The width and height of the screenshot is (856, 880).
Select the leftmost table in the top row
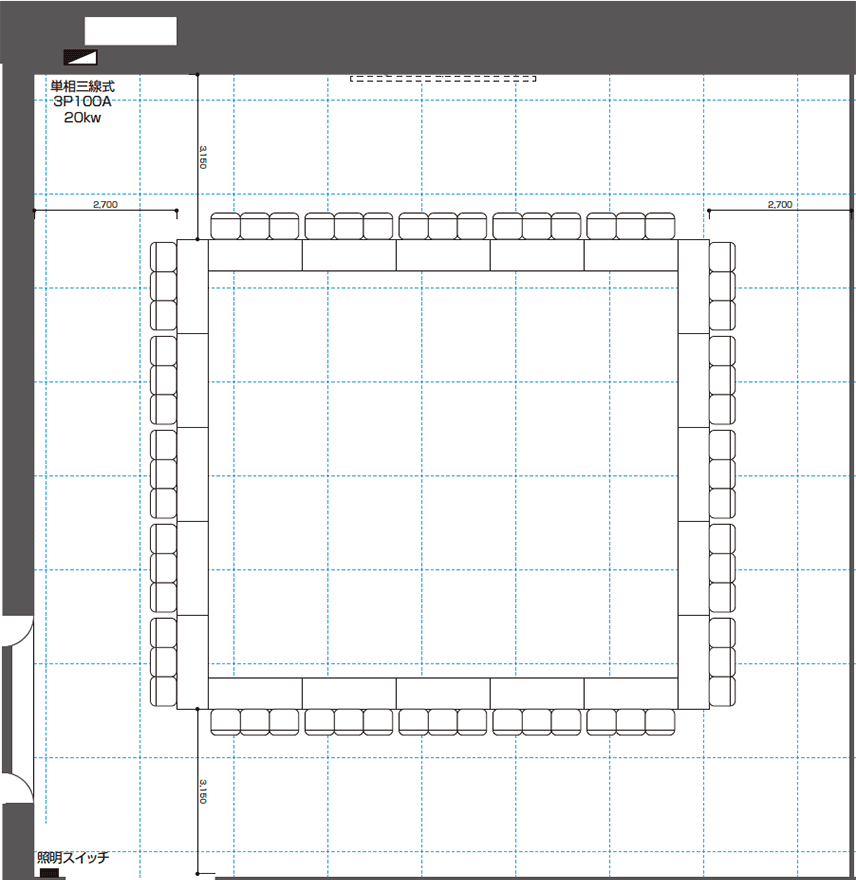[255, 256]
